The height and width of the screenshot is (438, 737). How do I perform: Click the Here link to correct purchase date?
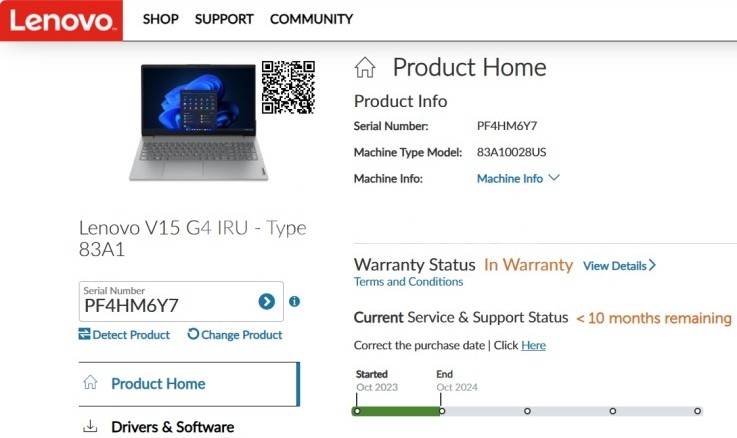click(533, 345)
